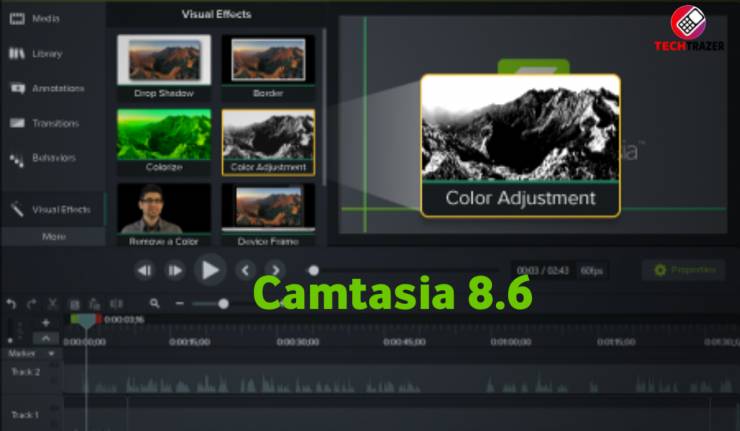The height and width of the screenshot is (431, 740).
Task: Select the Color Adjustment effect thumbnail
Action: pyautogui.click(x=268, y=142)
